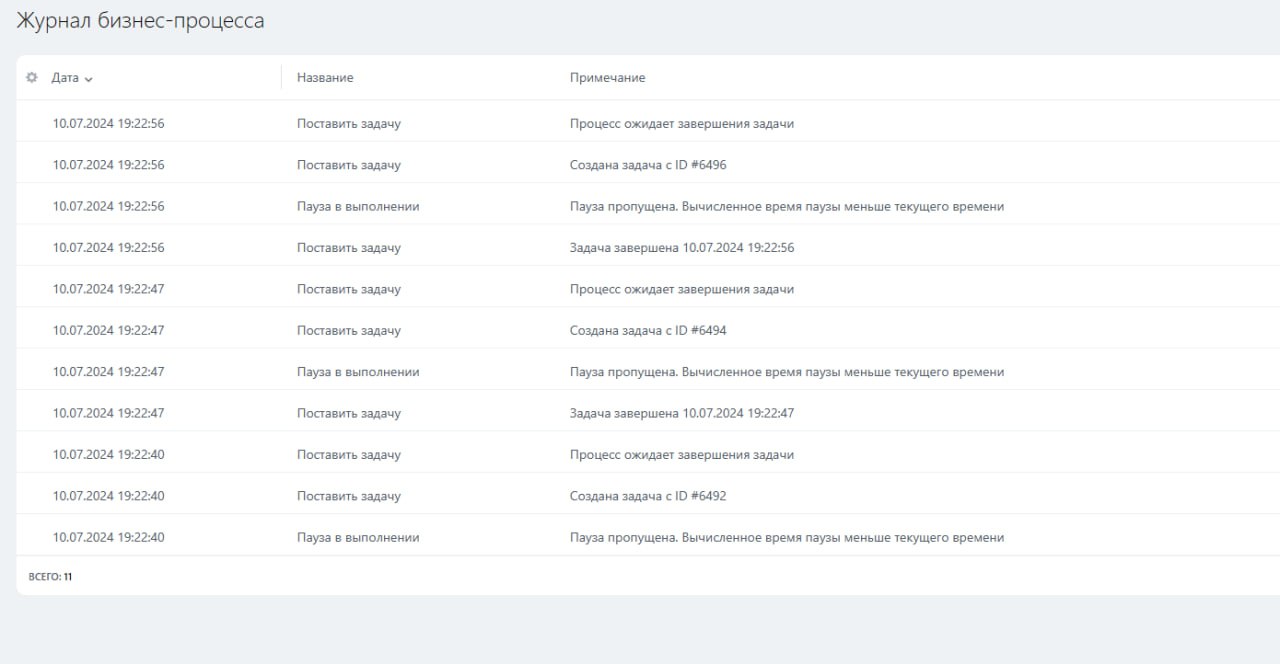This screenshot has width=1280, height=664.
Task: Click 'Поставить задачу' in the ID #6492 row
Action: [348, 496]
